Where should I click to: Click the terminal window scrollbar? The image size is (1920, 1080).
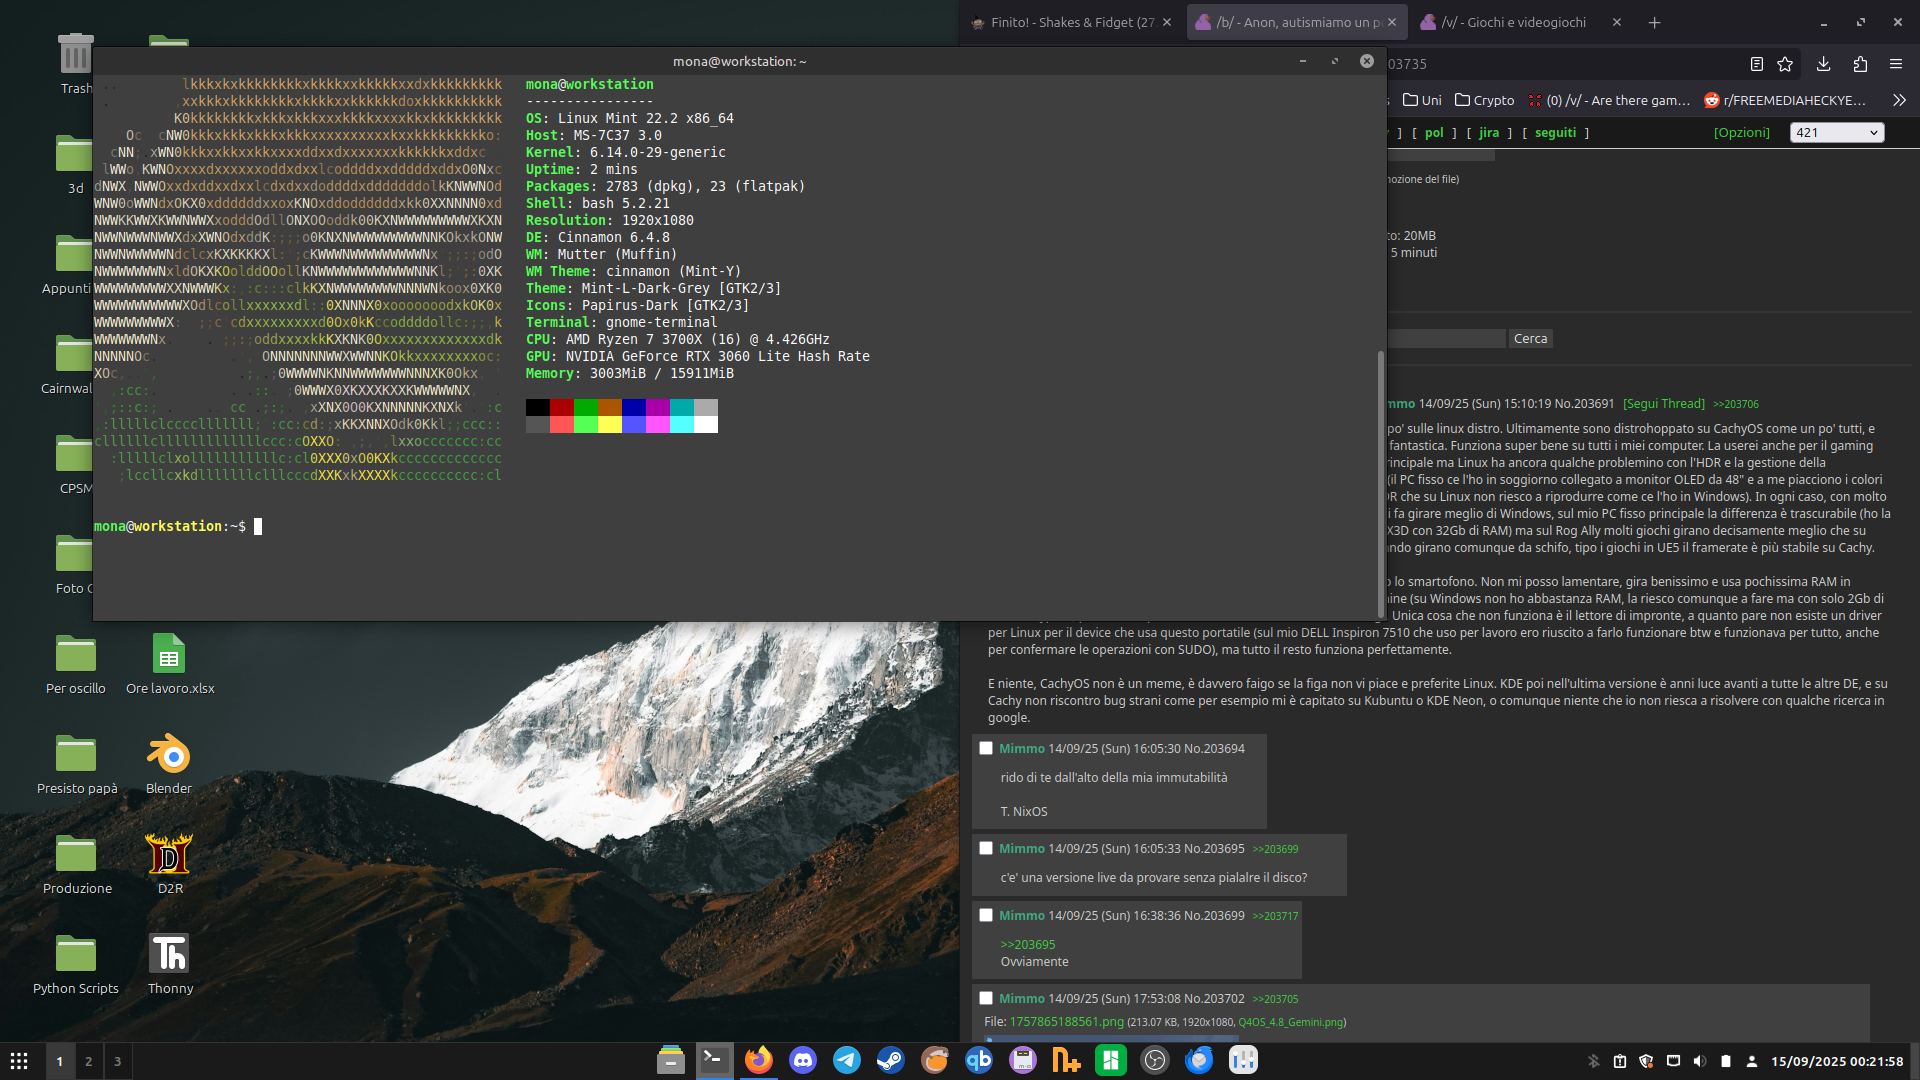click(1381, 484)
